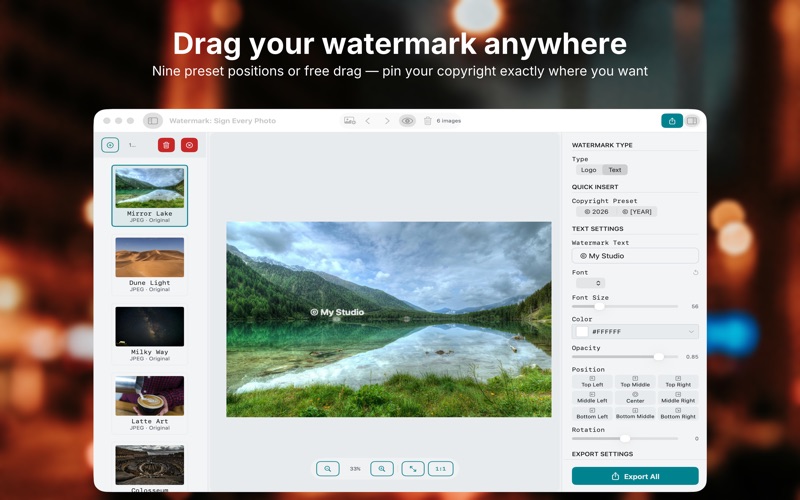Click the add image icon in toolbar

coord(349,121)
